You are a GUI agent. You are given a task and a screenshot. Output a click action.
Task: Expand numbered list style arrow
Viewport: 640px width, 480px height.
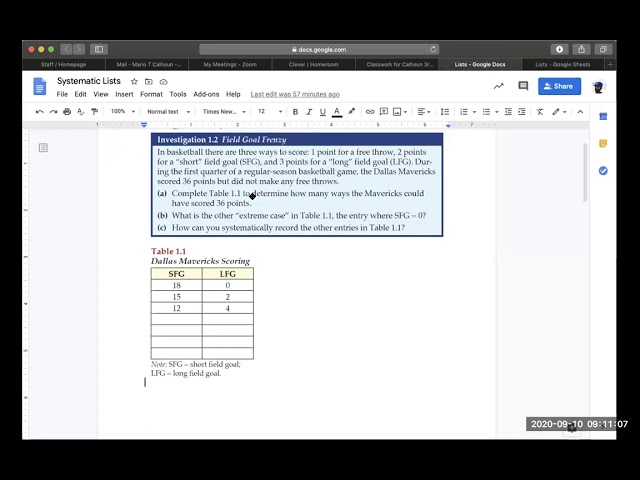coord(474,112)
